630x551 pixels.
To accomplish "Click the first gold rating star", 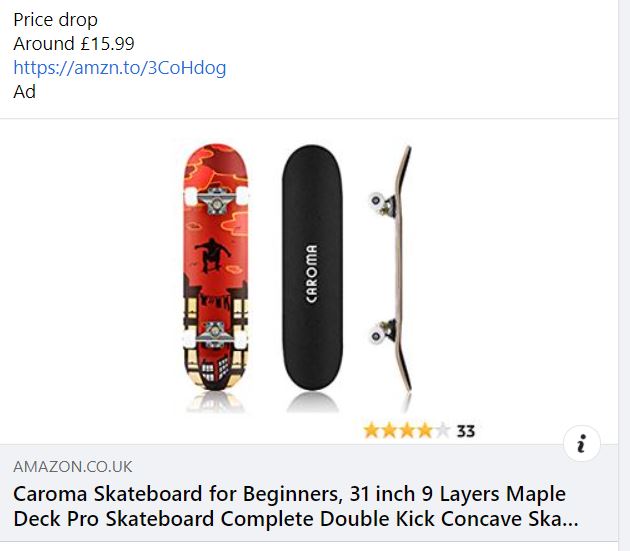I will click(x=371, y=431).
